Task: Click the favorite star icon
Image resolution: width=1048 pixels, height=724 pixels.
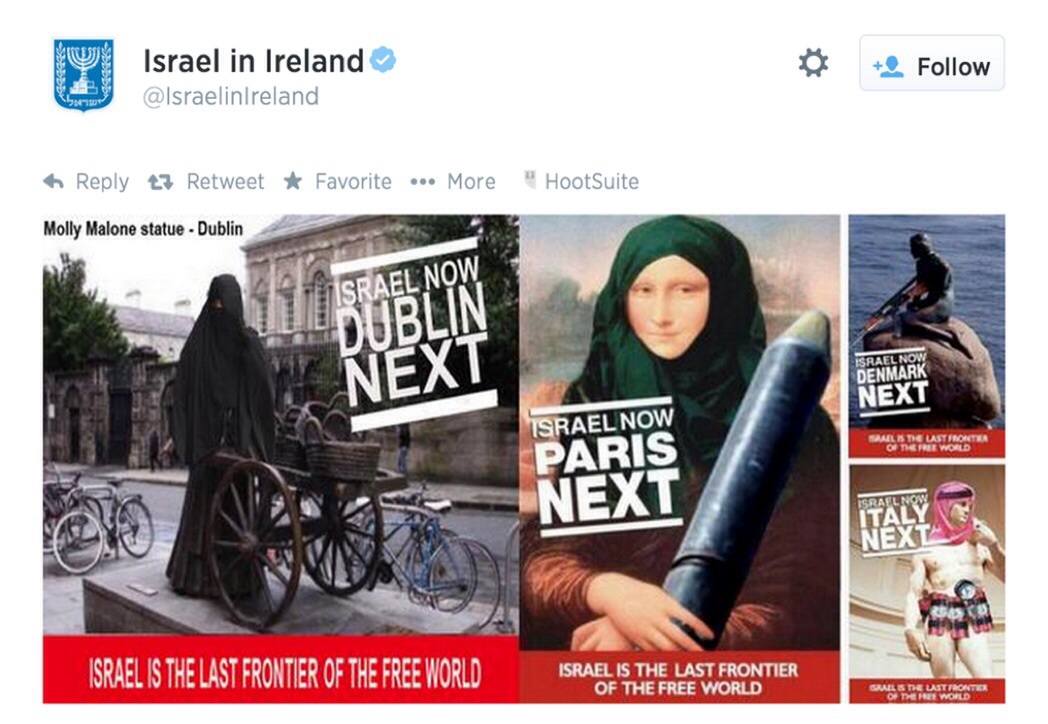Action: [293, 180]
